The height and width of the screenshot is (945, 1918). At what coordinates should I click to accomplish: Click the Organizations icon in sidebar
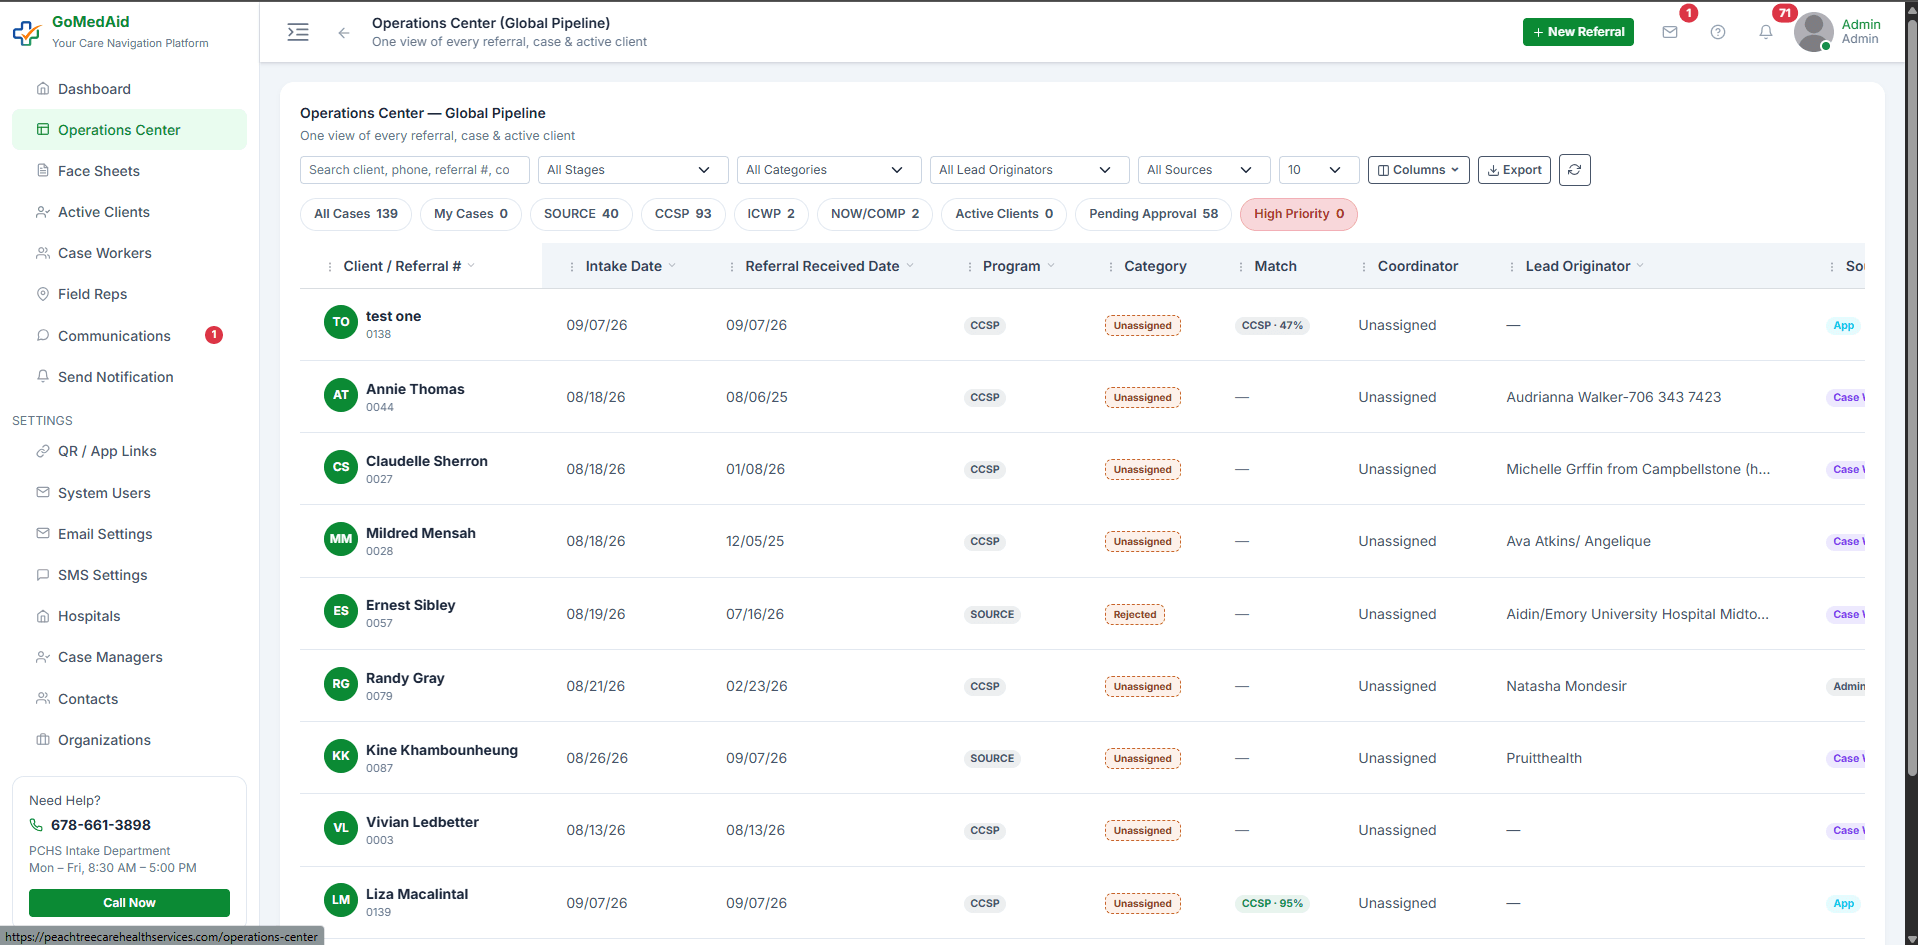click(43, 740)
